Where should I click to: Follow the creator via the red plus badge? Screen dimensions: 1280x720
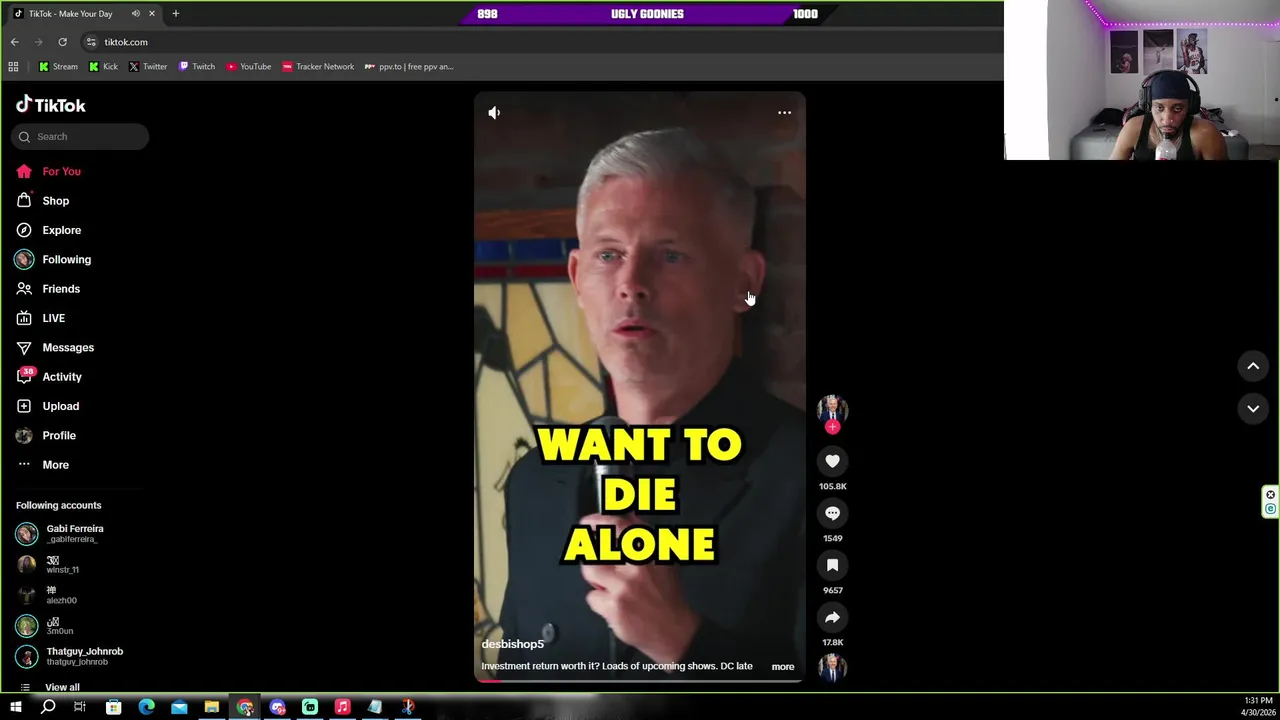coord(832,427)
